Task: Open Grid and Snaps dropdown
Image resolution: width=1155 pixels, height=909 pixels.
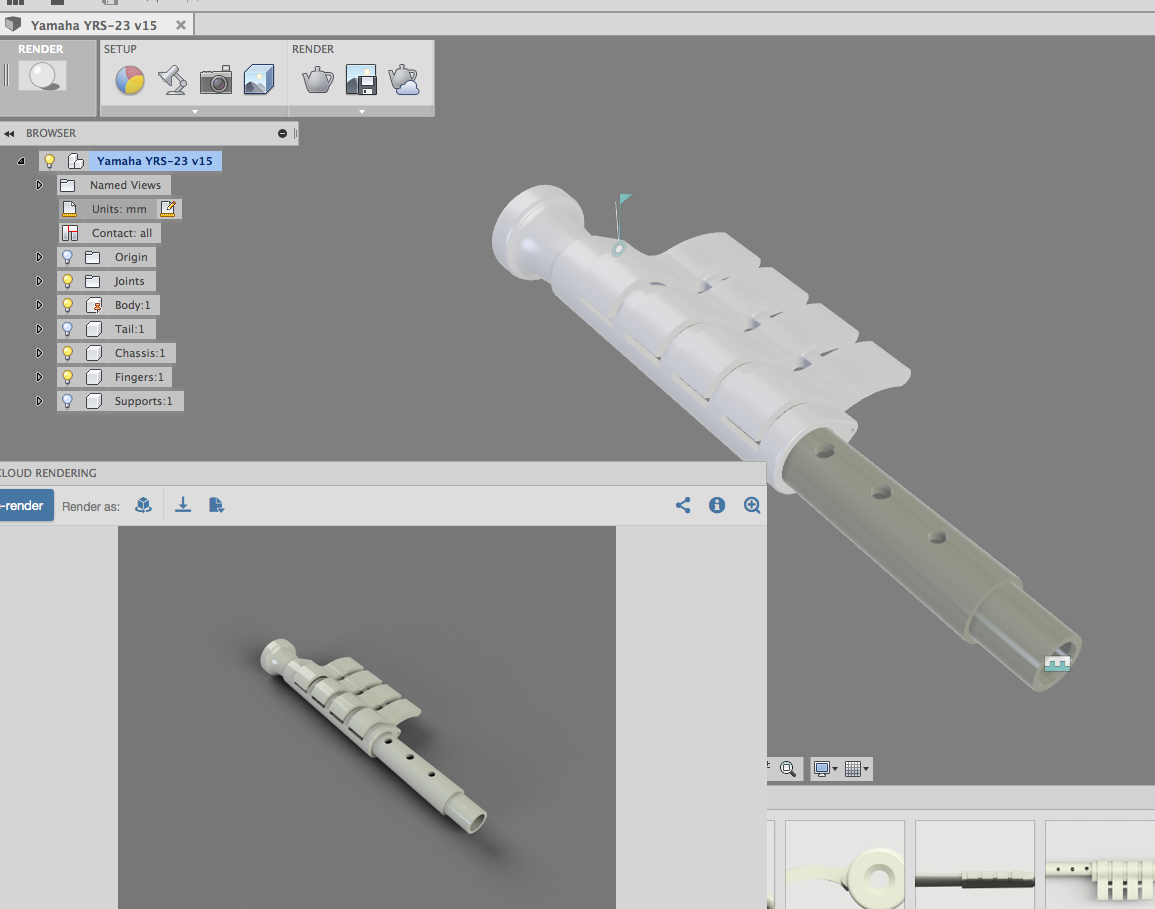Action: [856, 769]
